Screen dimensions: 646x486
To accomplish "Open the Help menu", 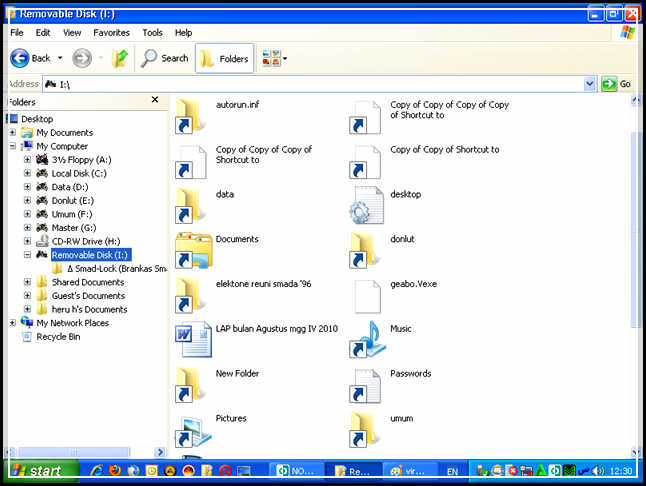I will (183, 33).
